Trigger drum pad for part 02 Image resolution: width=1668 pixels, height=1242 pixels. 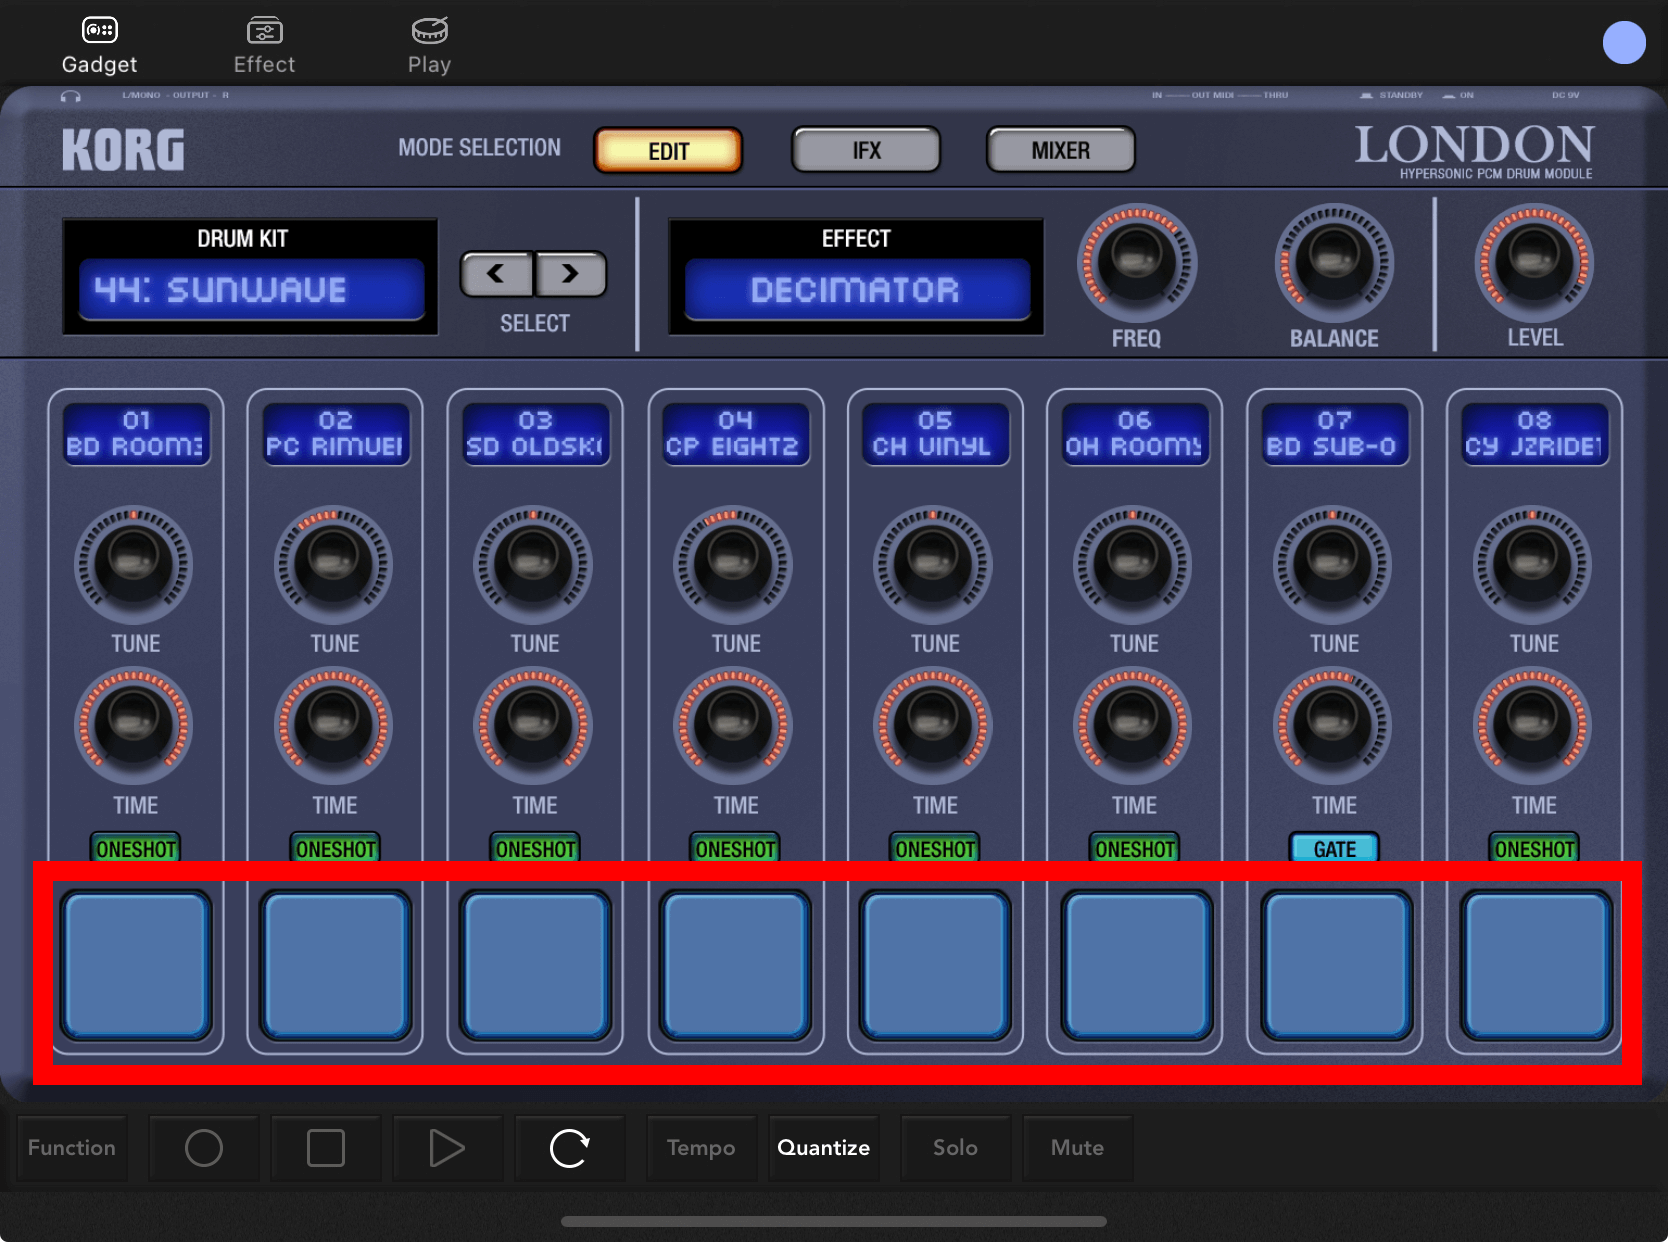(336, 966)
